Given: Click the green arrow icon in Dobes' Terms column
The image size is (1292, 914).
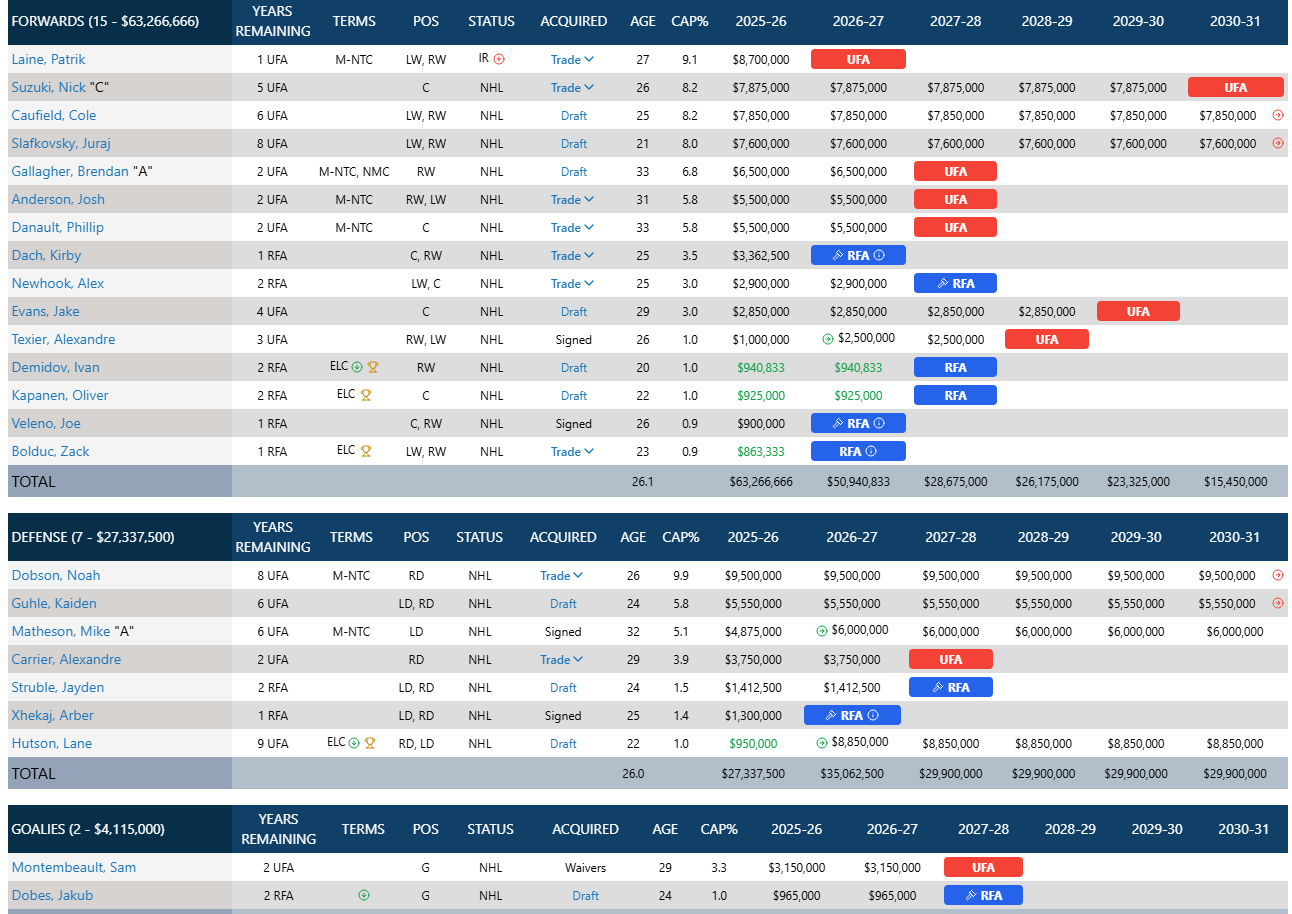Looking at the screenshot, I should [364, 895].
